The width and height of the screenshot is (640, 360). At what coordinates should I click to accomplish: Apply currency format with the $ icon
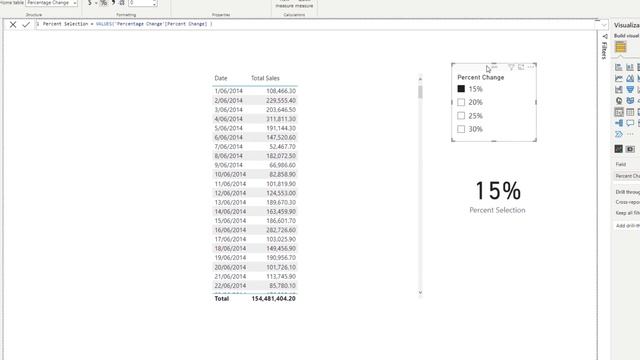point(89,3)
